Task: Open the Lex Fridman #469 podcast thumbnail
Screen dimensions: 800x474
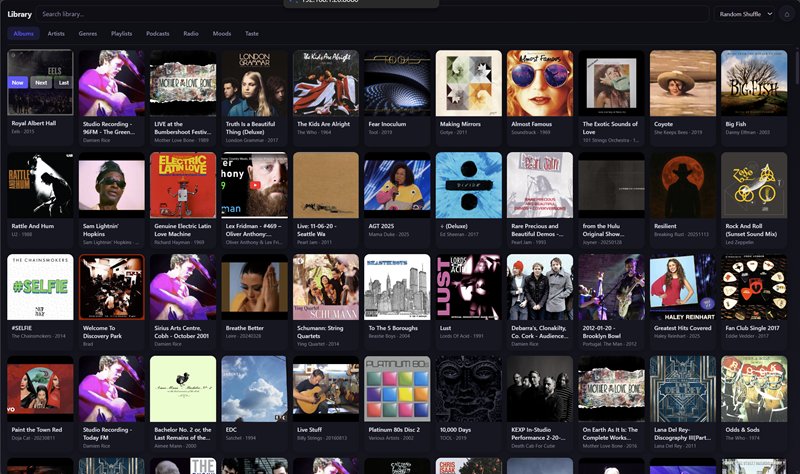Action: tap(255, 185)
